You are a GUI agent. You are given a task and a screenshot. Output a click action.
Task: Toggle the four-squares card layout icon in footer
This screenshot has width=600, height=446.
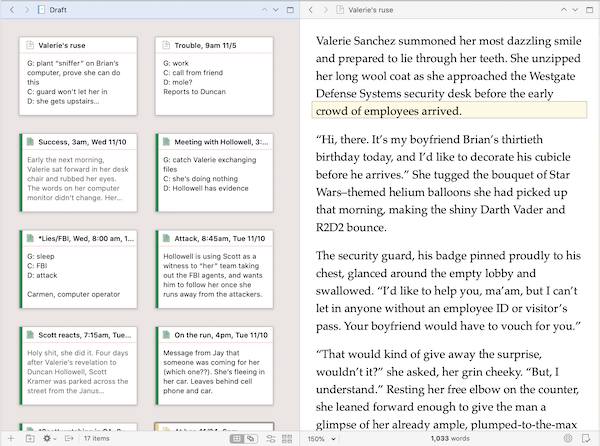tap(287, 439)
